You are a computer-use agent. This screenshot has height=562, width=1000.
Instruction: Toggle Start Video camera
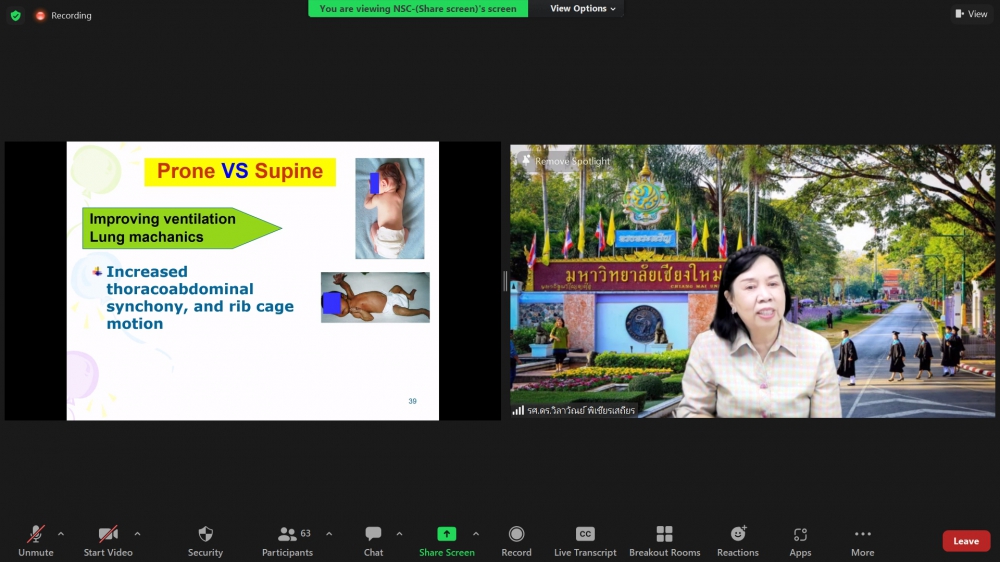click(x=108, y=535)
